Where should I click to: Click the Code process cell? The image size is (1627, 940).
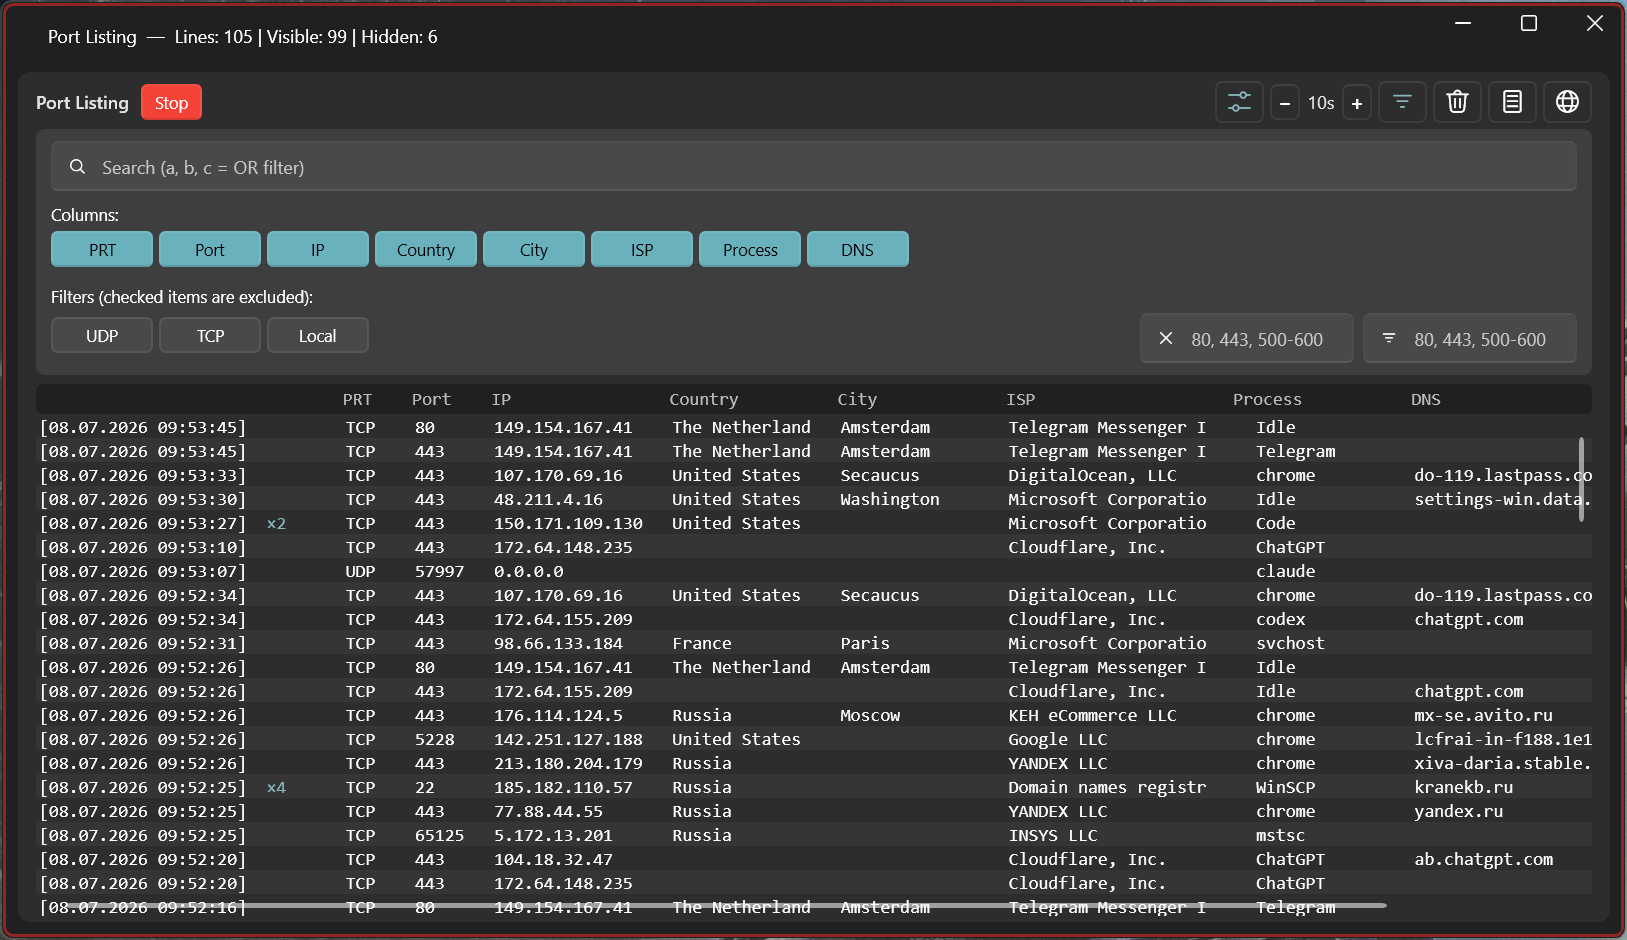click(x=1276, y=523)
